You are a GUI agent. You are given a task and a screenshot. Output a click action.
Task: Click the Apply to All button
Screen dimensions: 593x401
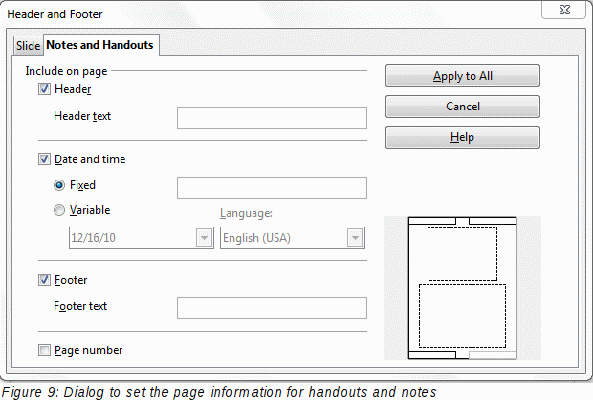click(x=463, y=76)
